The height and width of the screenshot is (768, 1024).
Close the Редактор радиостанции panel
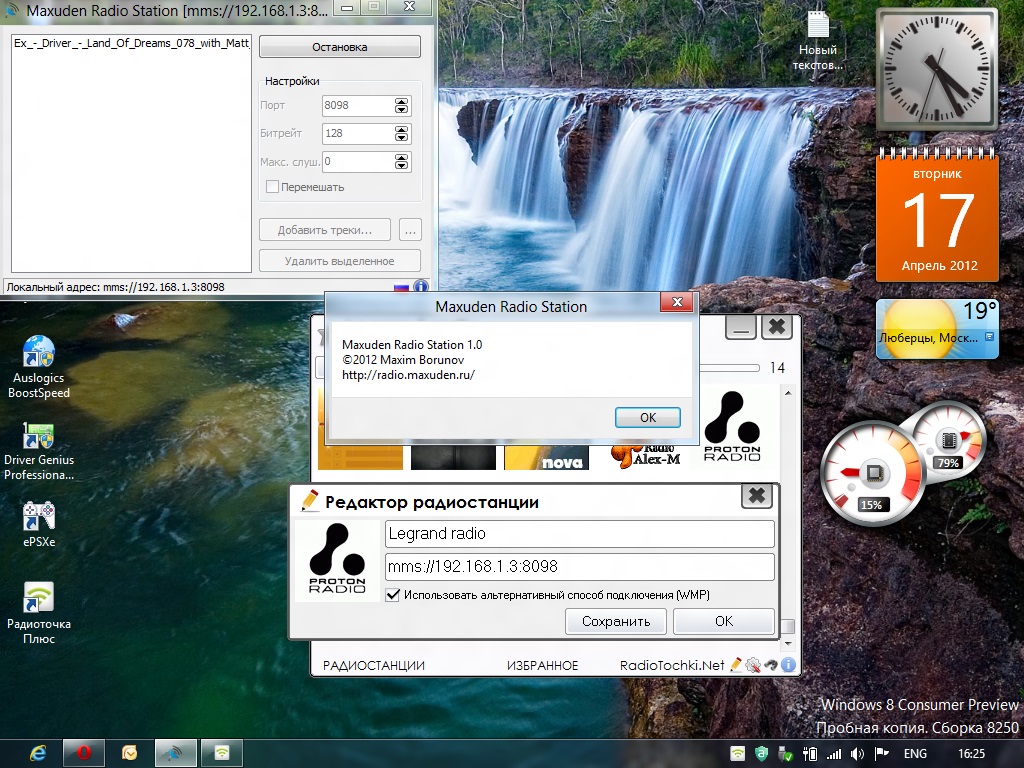pos(757,496)
